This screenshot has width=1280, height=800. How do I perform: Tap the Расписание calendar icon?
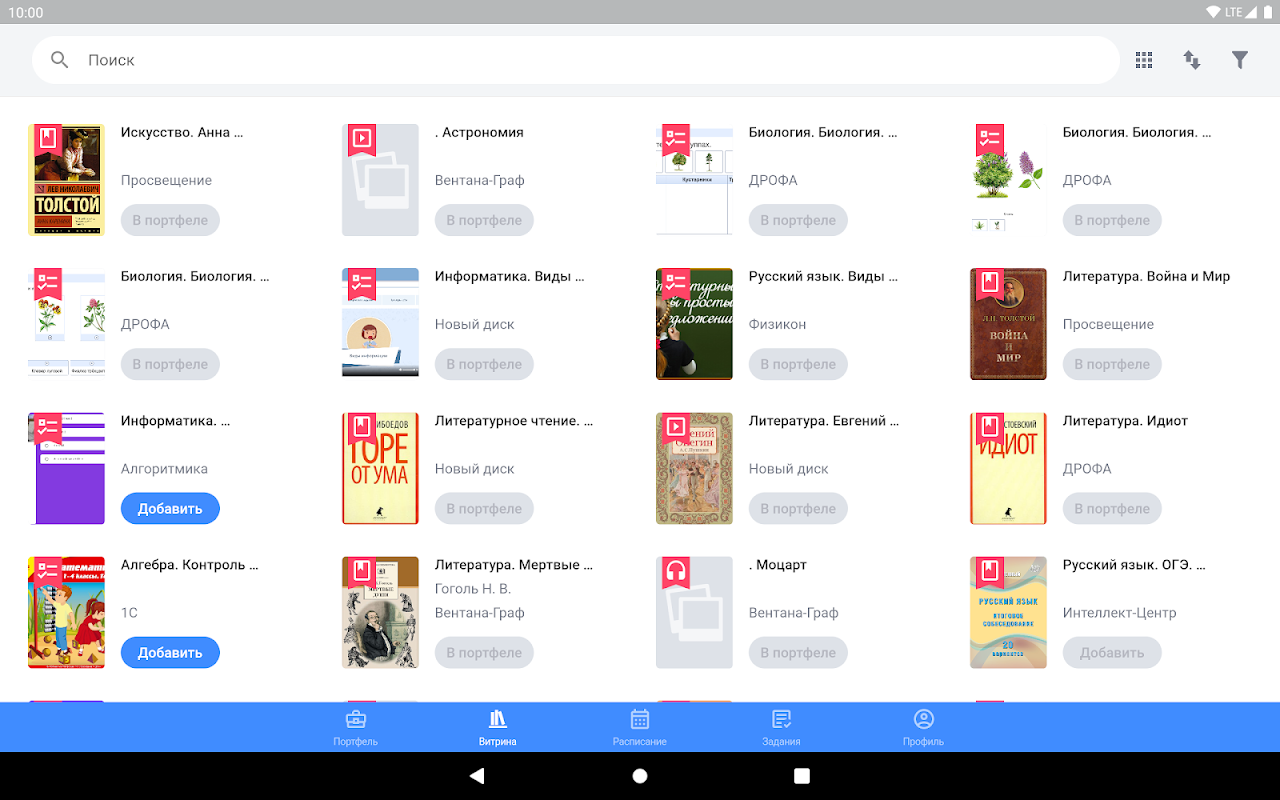[x=640, y=719]
